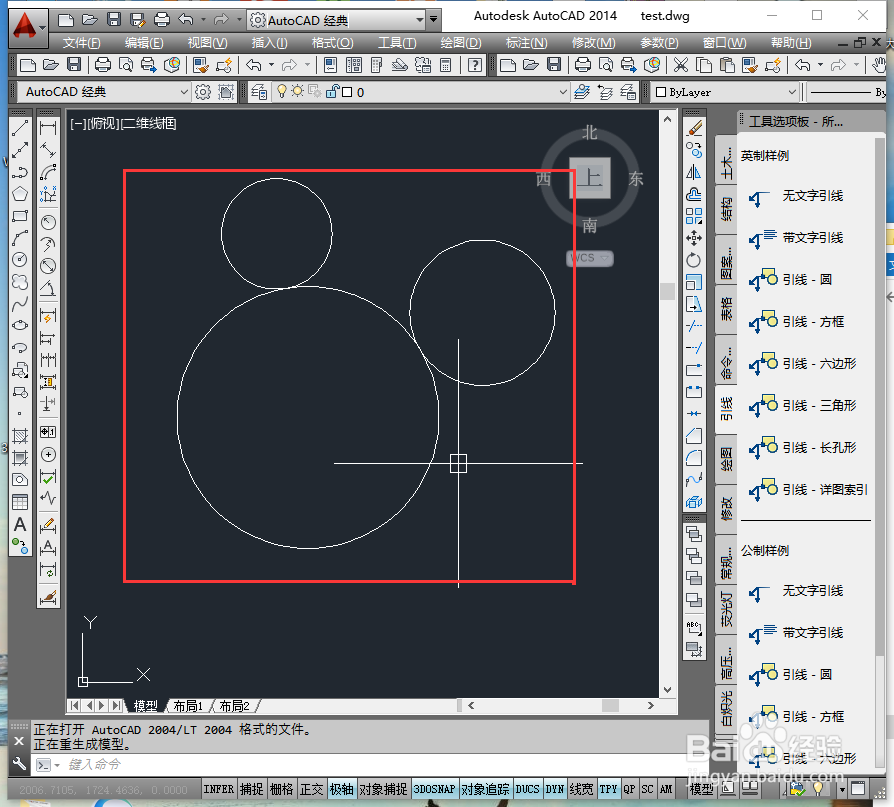Select the Array modify tool
This screenshot has width=894, height=807.
tap(694, 216)
